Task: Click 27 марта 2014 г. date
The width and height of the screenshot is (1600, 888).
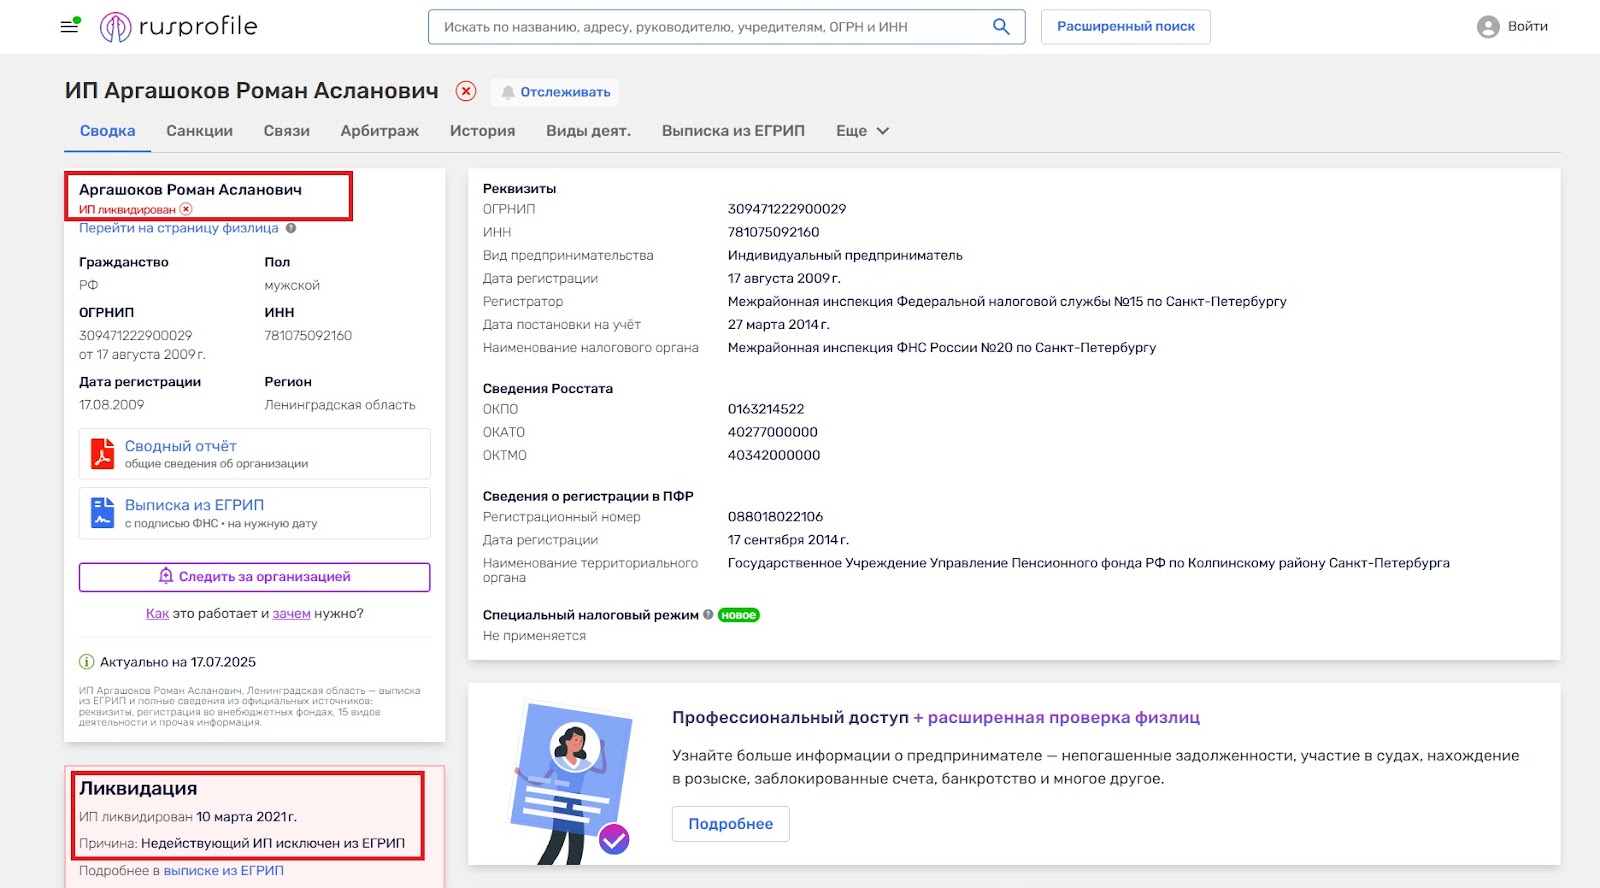Action: pos(779,324)
